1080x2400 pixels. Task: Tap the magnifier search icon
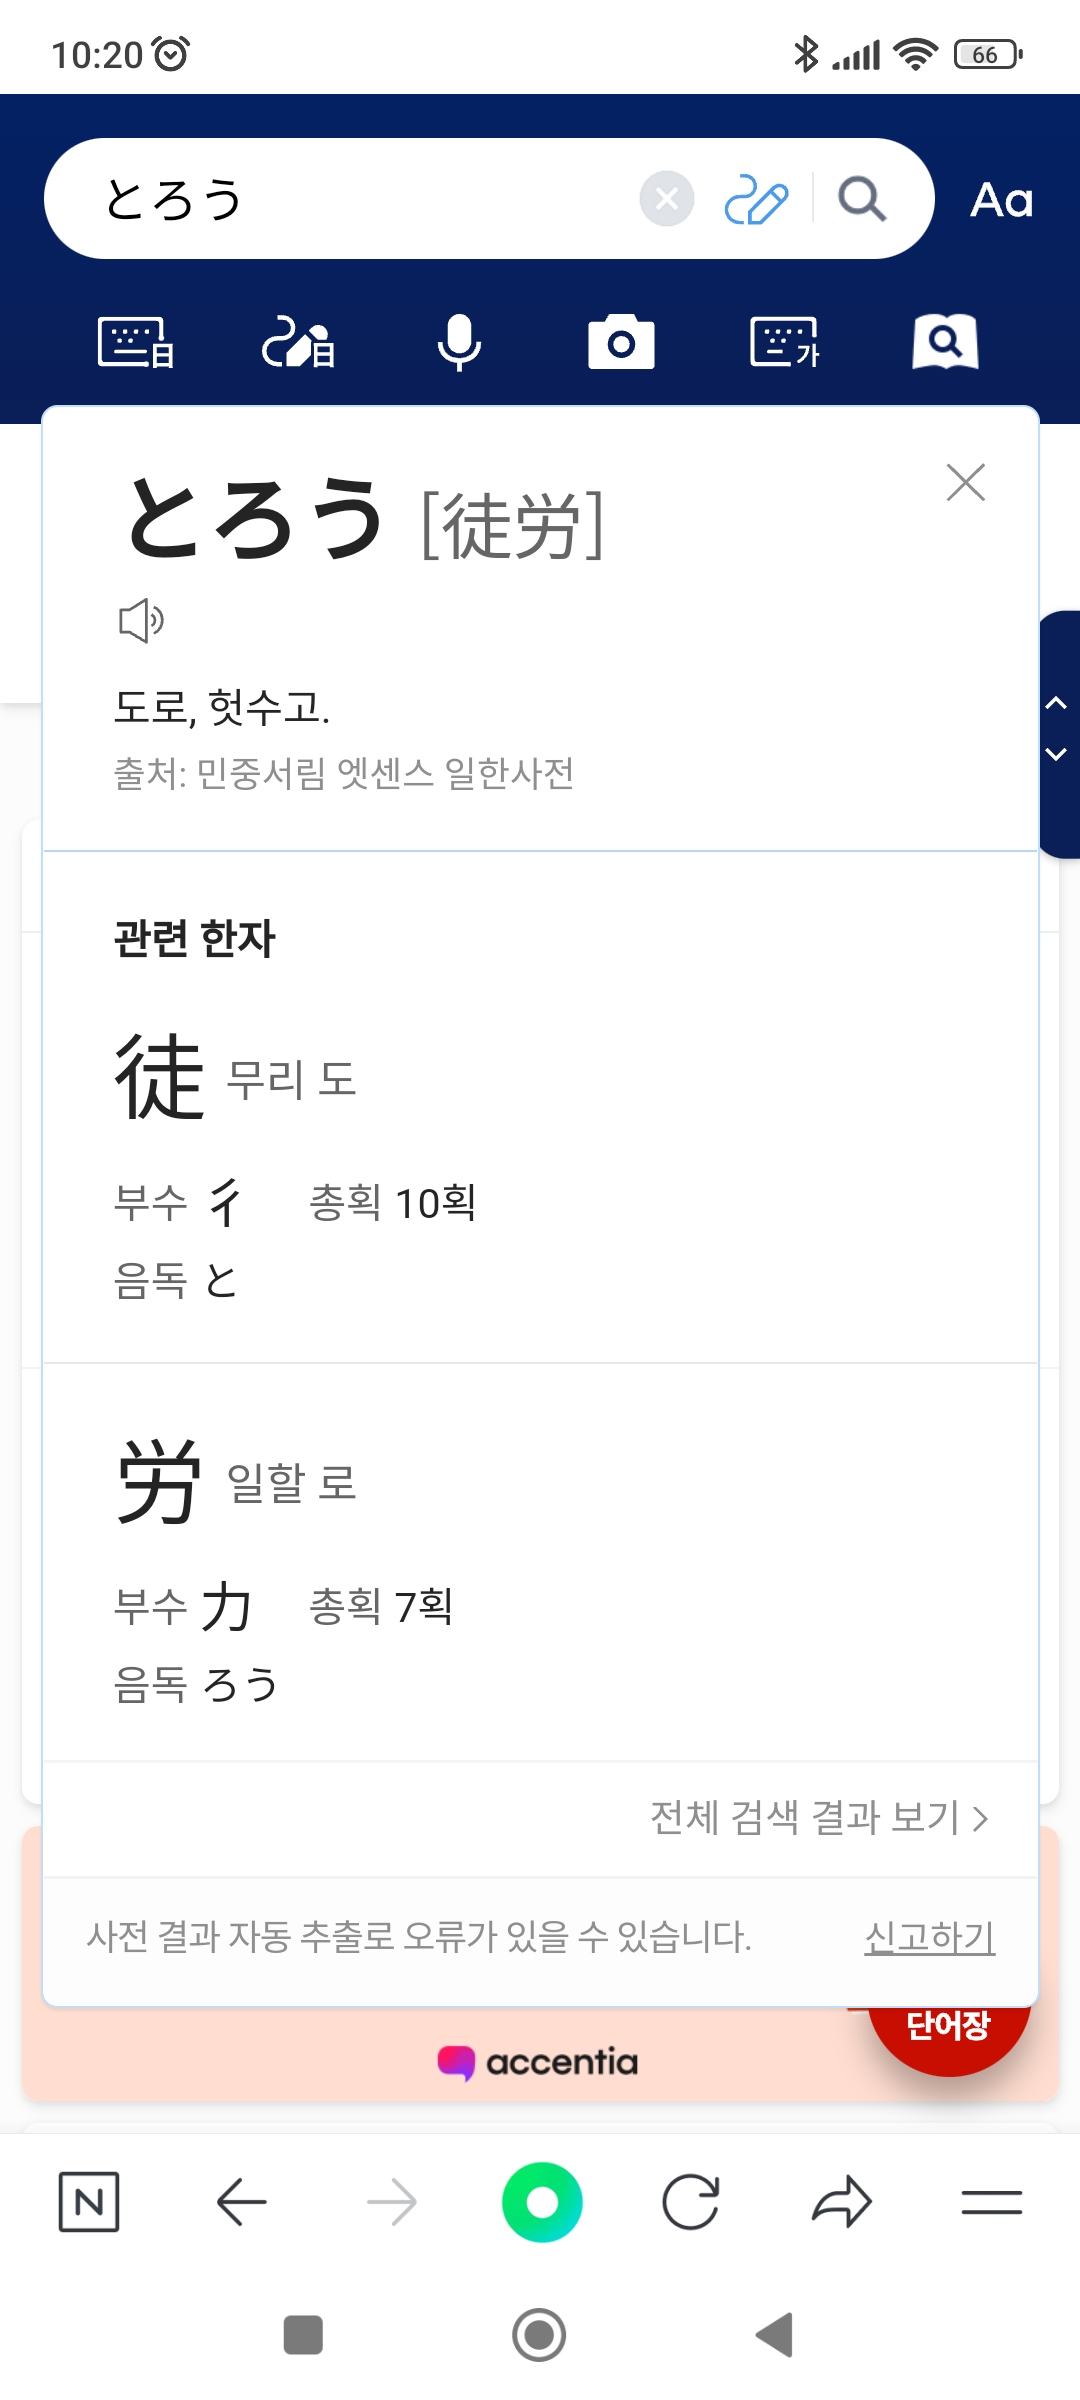pyautogui.click(x=861, y=199)
